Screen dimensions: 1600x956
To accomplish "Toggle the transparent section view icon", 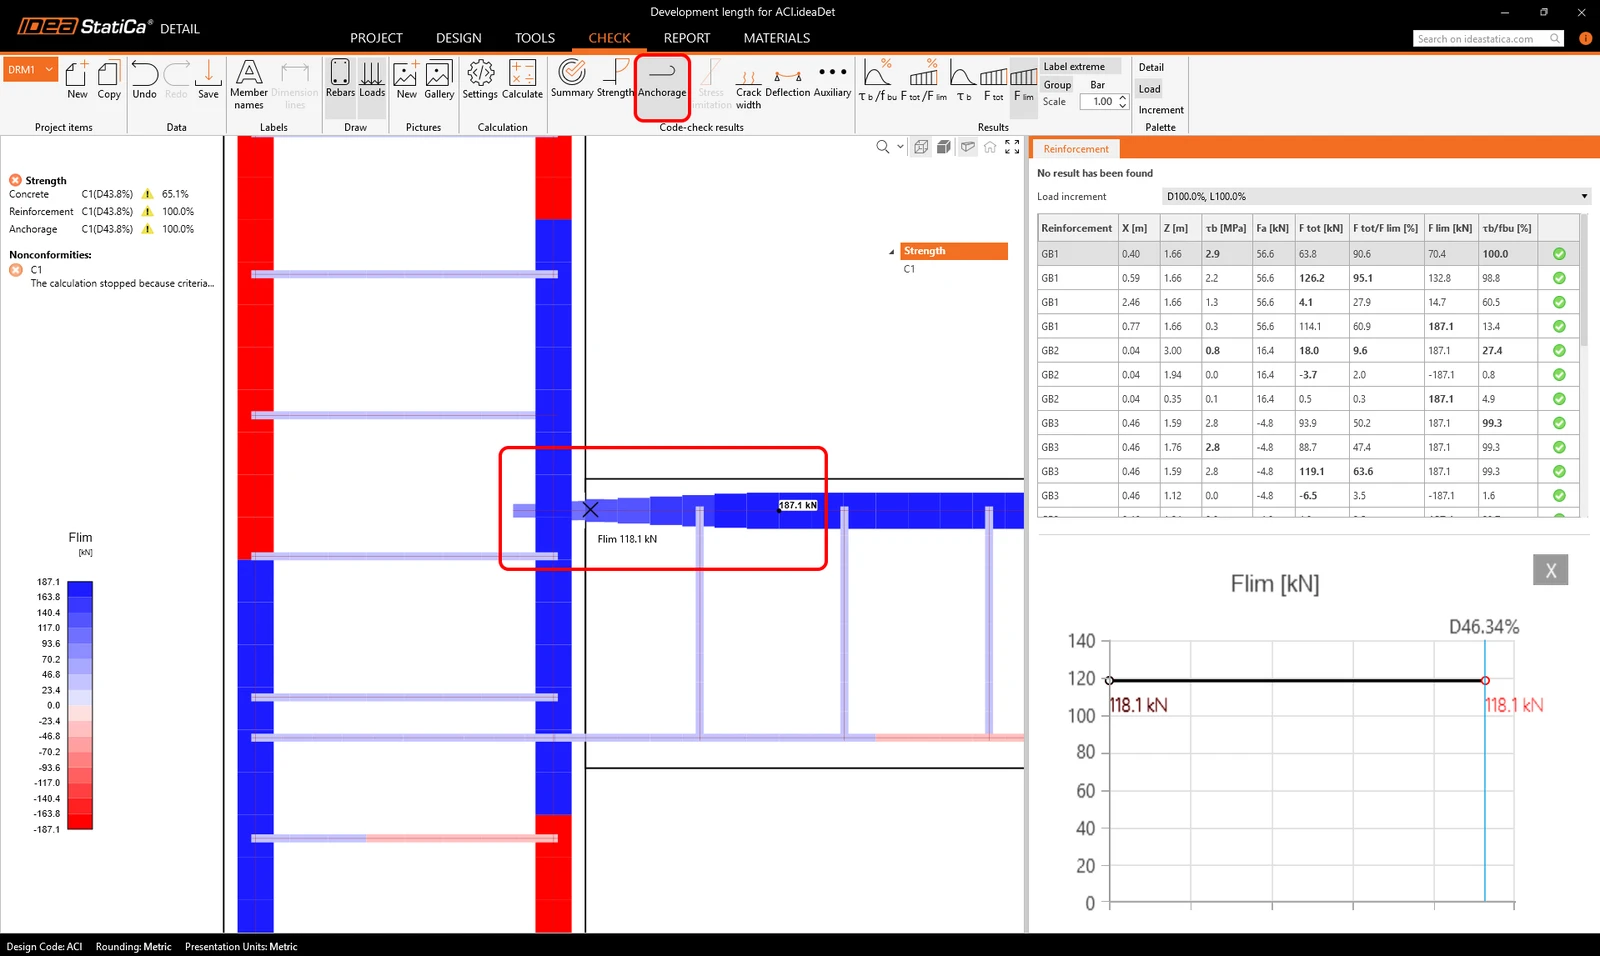I will (x=967, y=147).
